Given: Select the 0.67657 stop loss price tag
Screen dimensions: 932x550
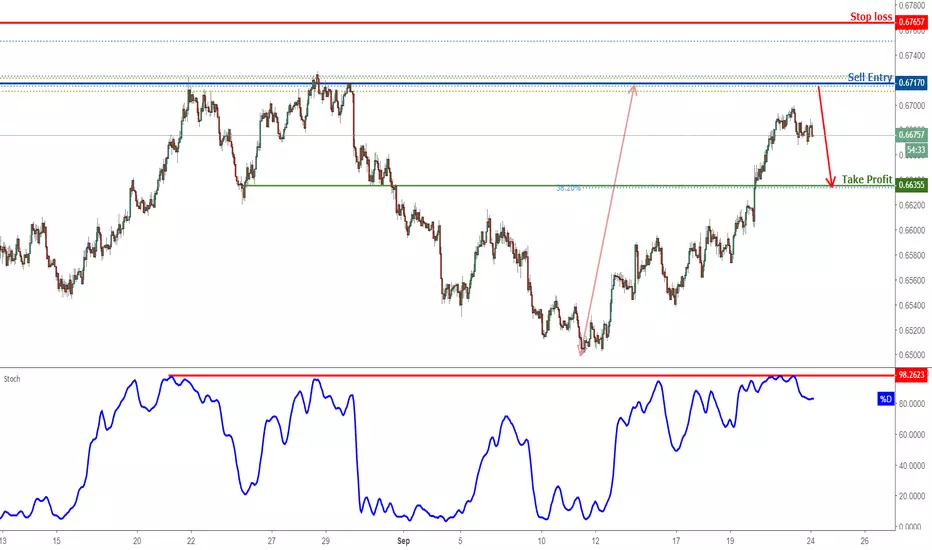Looking at the screenshot, I should pyautogui.click(x=911, y=22).
